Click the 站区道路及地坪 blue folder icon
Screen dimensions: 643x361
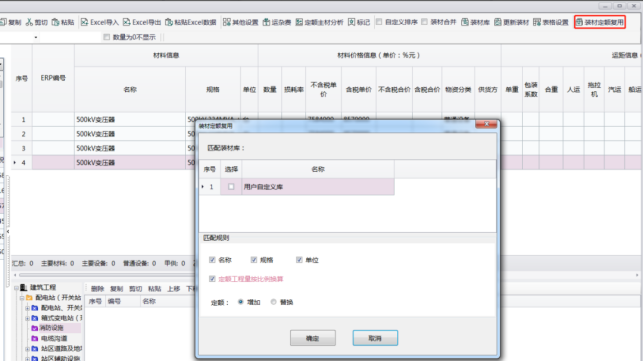coord(35,349)
